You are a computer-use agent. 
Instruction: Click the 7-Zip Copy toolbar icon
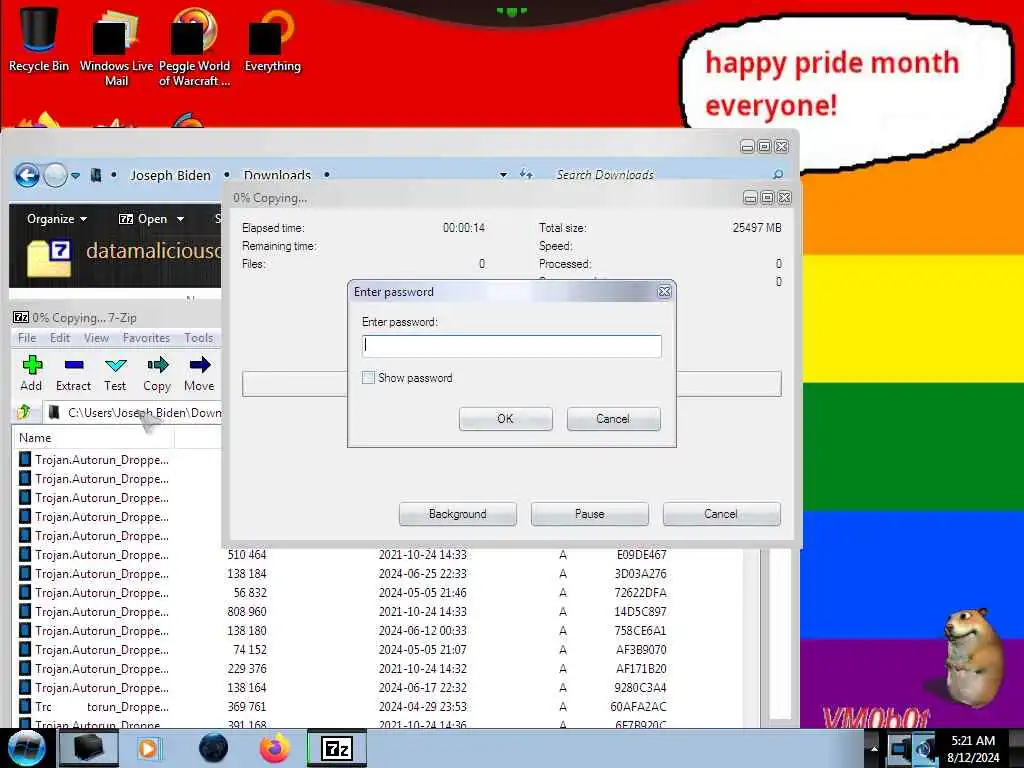click(x=157, y=374)
